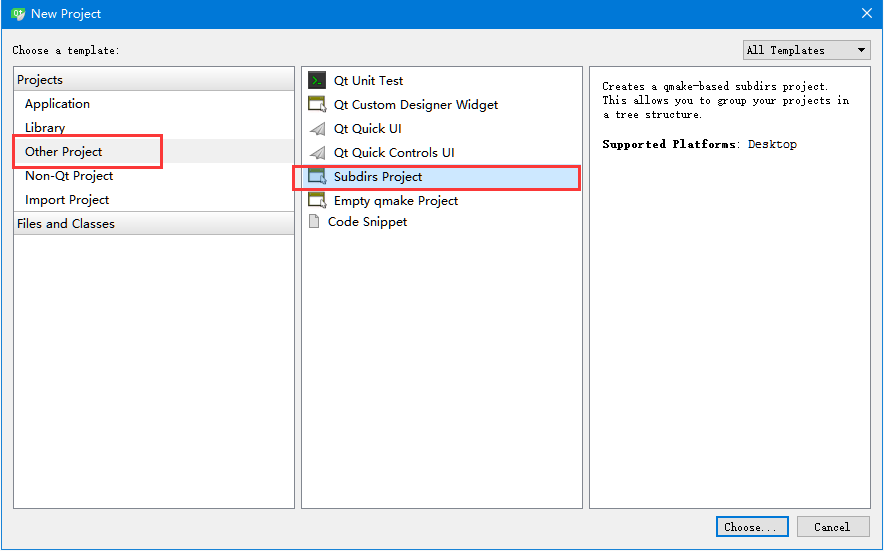This screenshot has width=884, height=551.
Task: Select the Non-Qt Project category
Action: (x=69, y=176)
